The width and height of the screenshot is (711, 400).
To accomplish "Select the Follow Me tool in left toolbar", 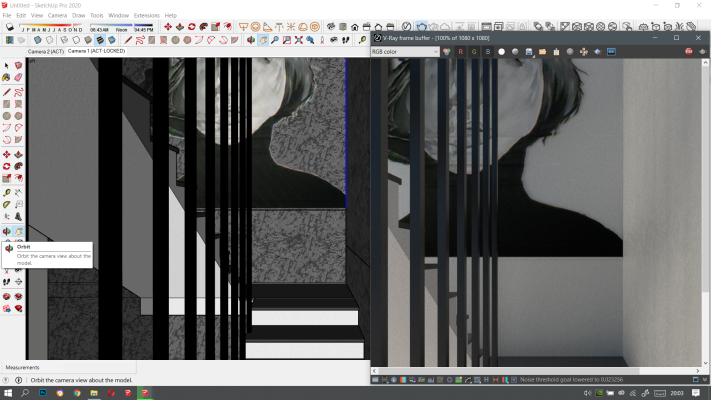I will (x=18, y=166).
